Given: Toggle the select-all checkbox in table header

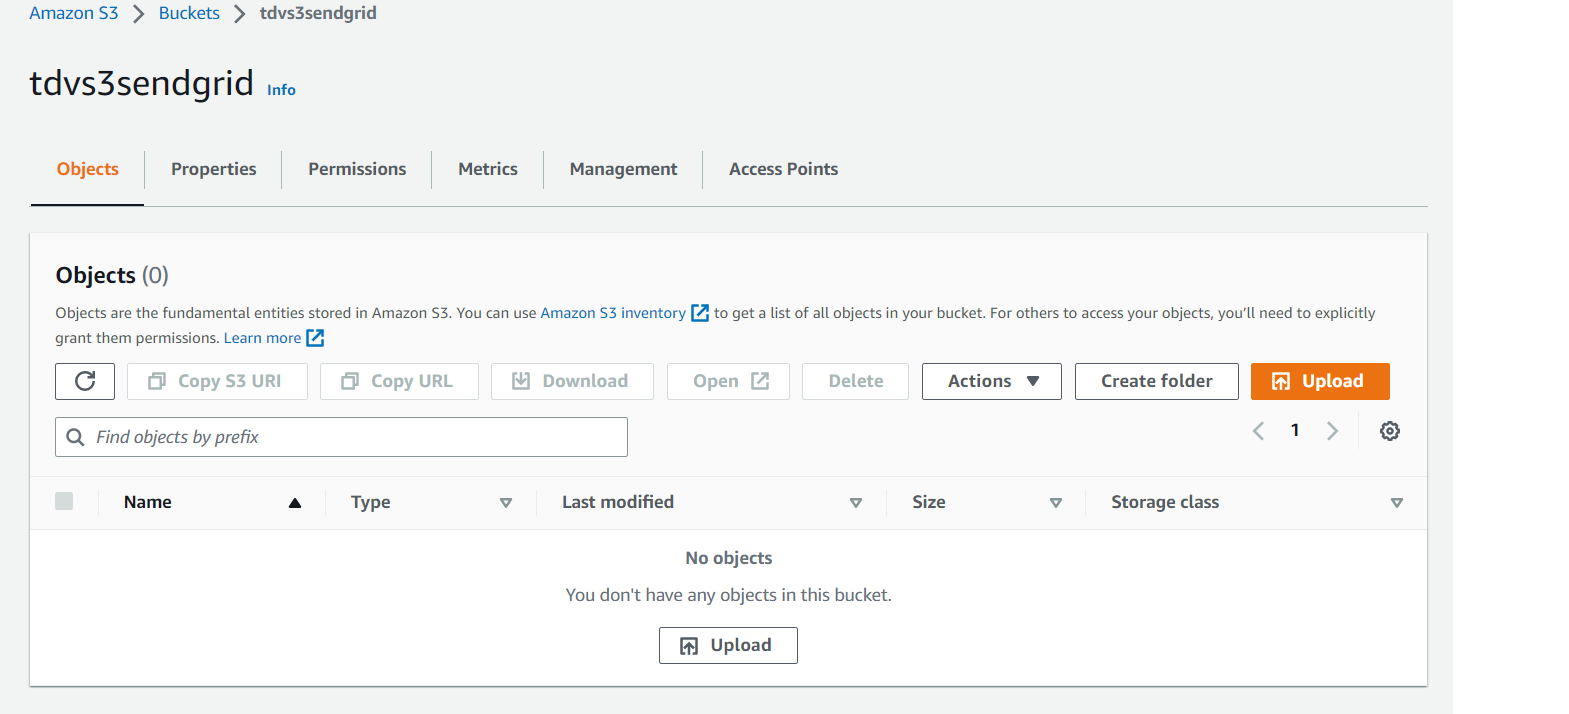Looking at the screenshot, I should pos(64,501).
